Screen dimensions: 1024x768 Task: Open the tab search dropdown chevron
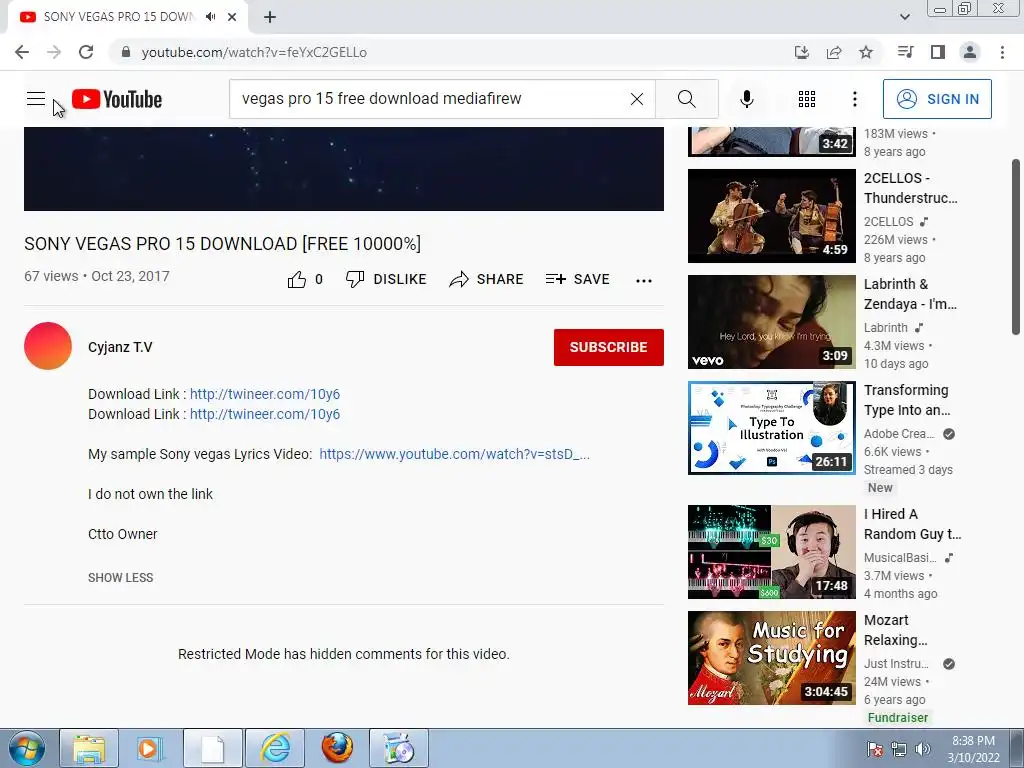click(x=905, y=17)
